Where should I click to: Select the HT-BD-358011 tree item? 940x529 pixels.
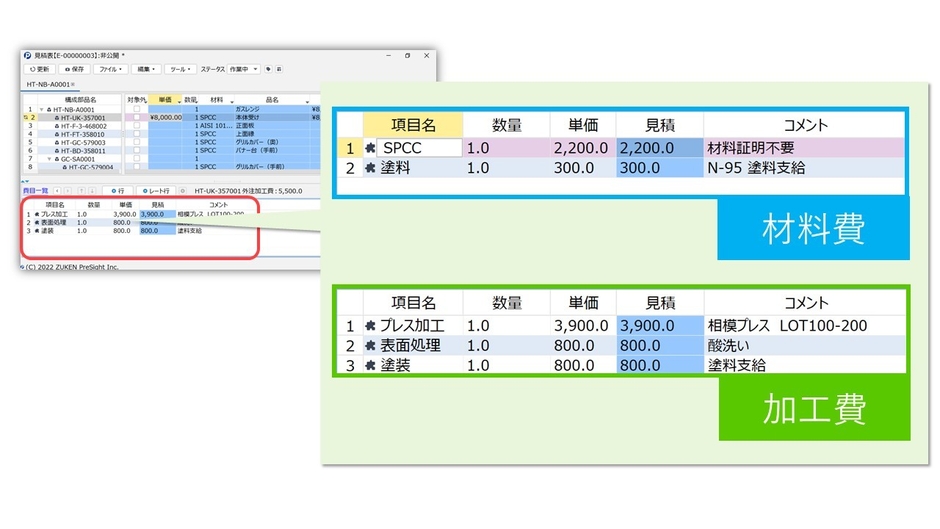click(84, 151)
